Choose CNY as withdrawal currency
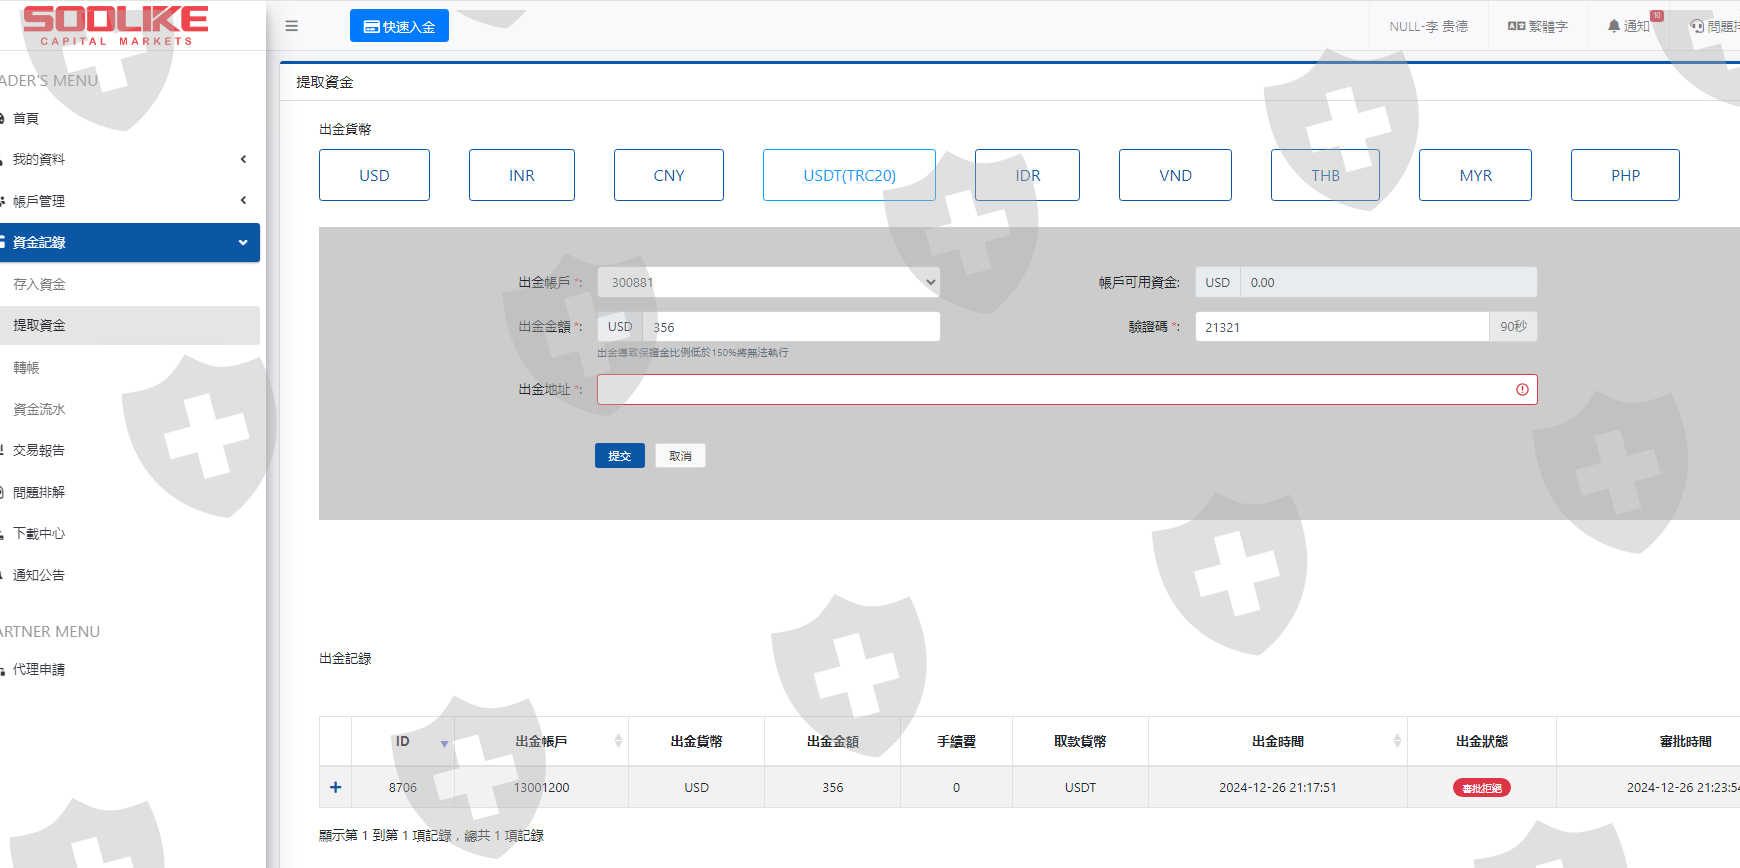1740x868 pixels. [668, 175]
